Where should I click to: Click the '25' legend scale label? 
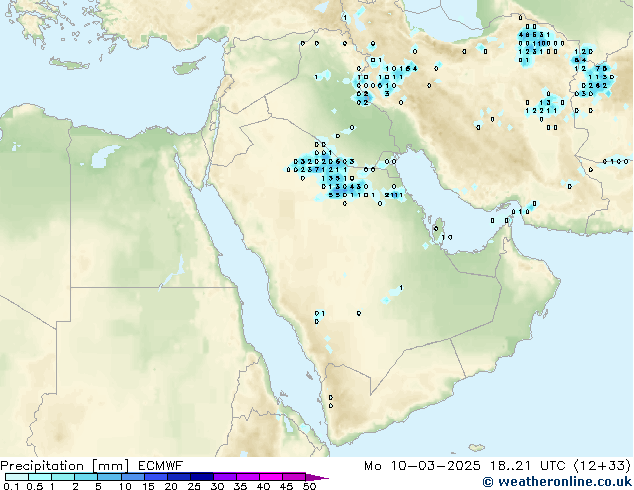coord(194,486)
